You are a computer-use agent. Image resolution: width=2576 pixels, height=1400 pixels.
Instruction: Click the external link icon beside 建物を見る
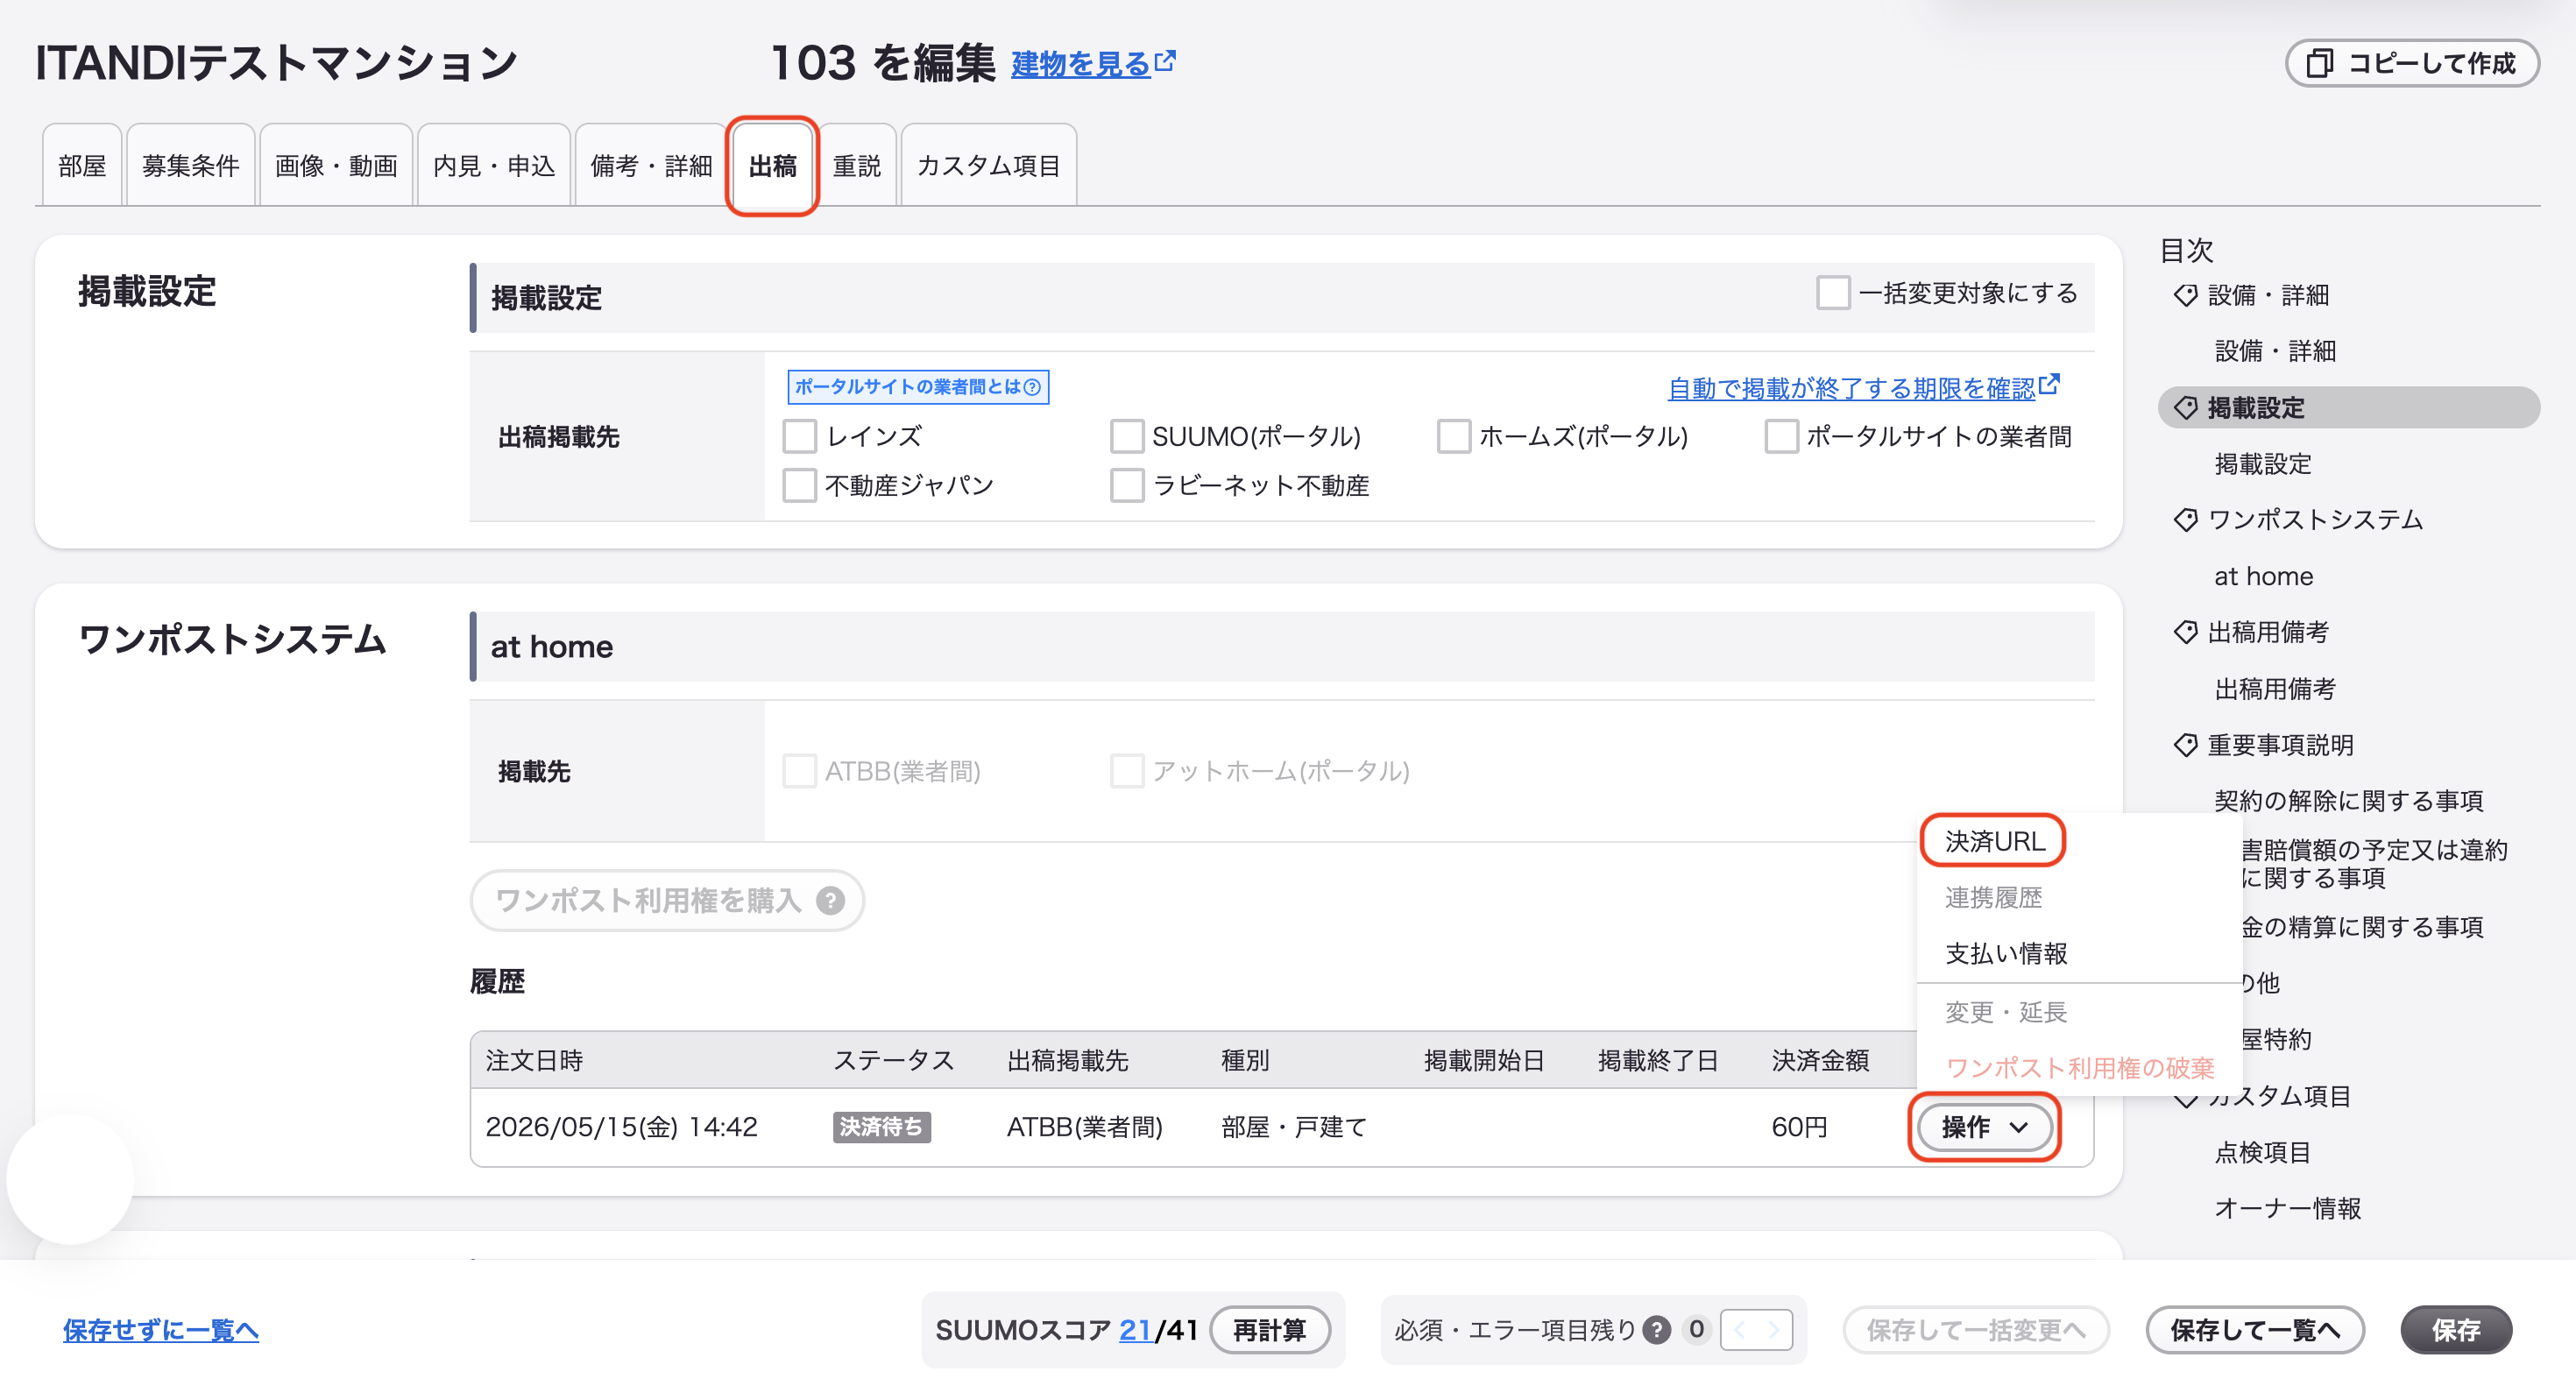coord(1164,61)
